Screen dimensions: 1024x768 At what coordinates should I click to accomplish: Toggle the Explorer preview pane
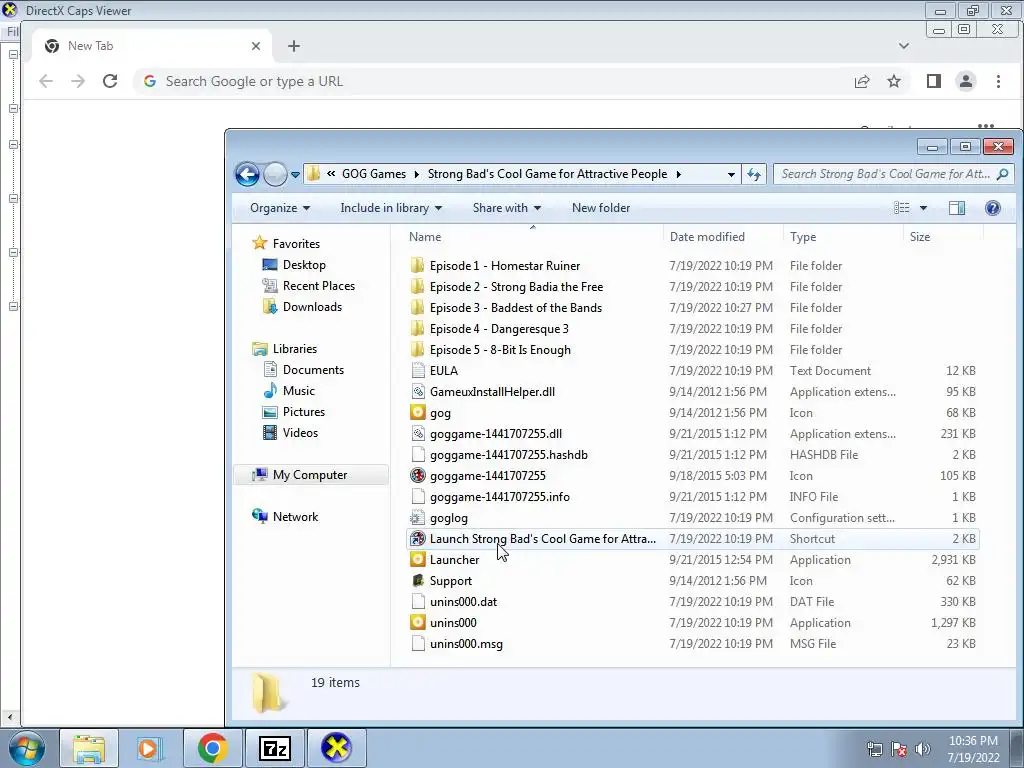[x=957, y=208]
